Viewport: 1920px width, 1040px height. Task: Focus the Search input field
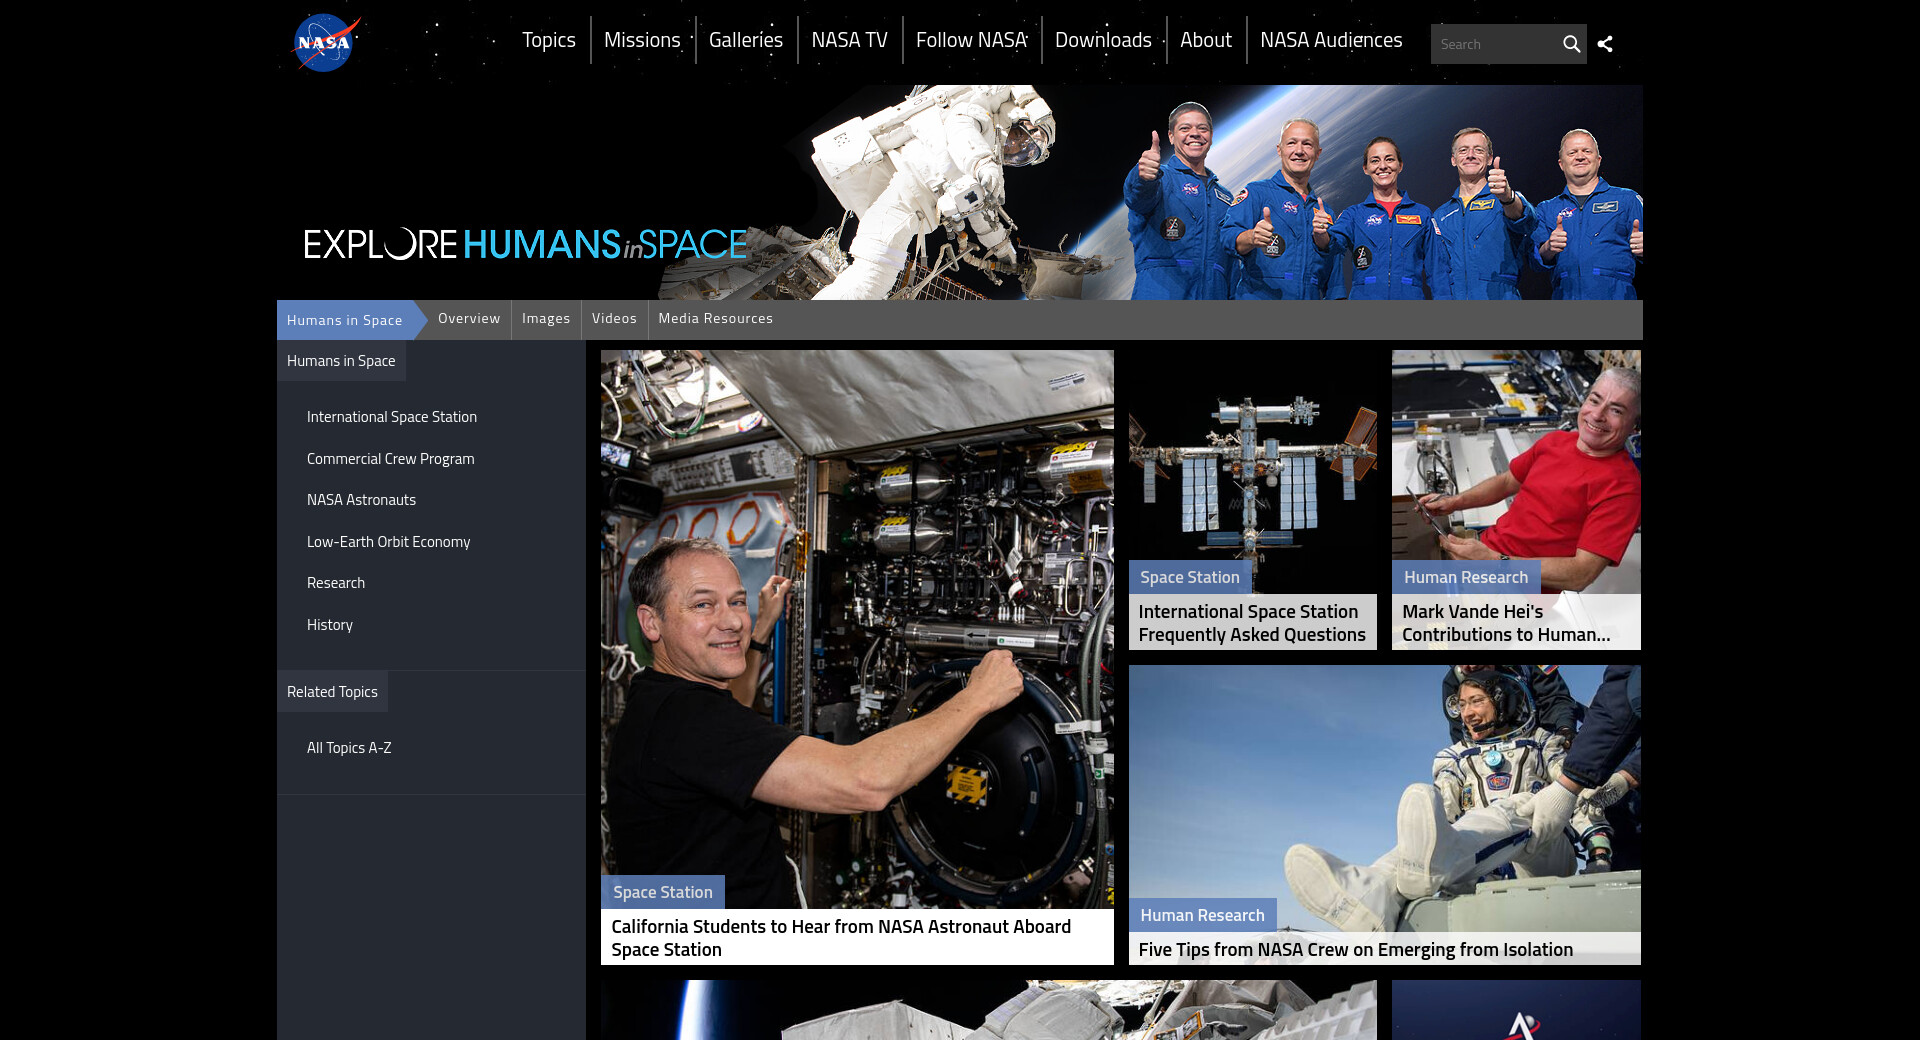coord(1495,44)
